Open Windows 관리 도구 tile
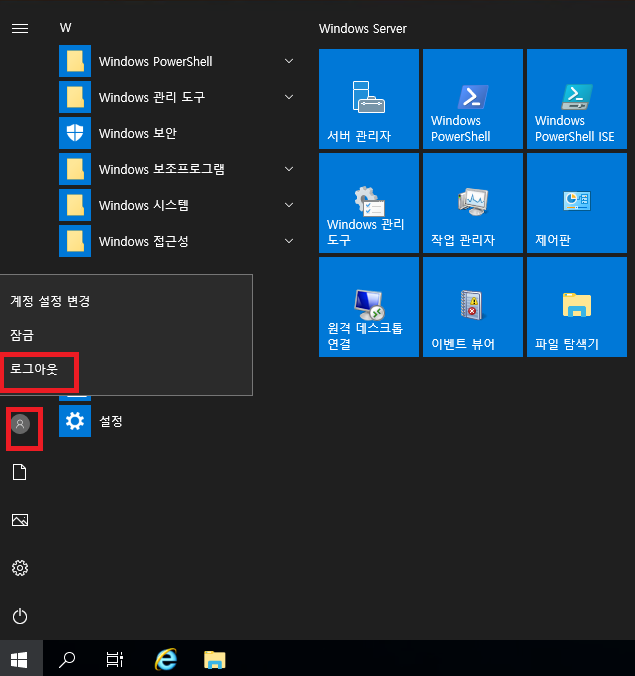Screen dimensions: 635x676 click(369, 203)
